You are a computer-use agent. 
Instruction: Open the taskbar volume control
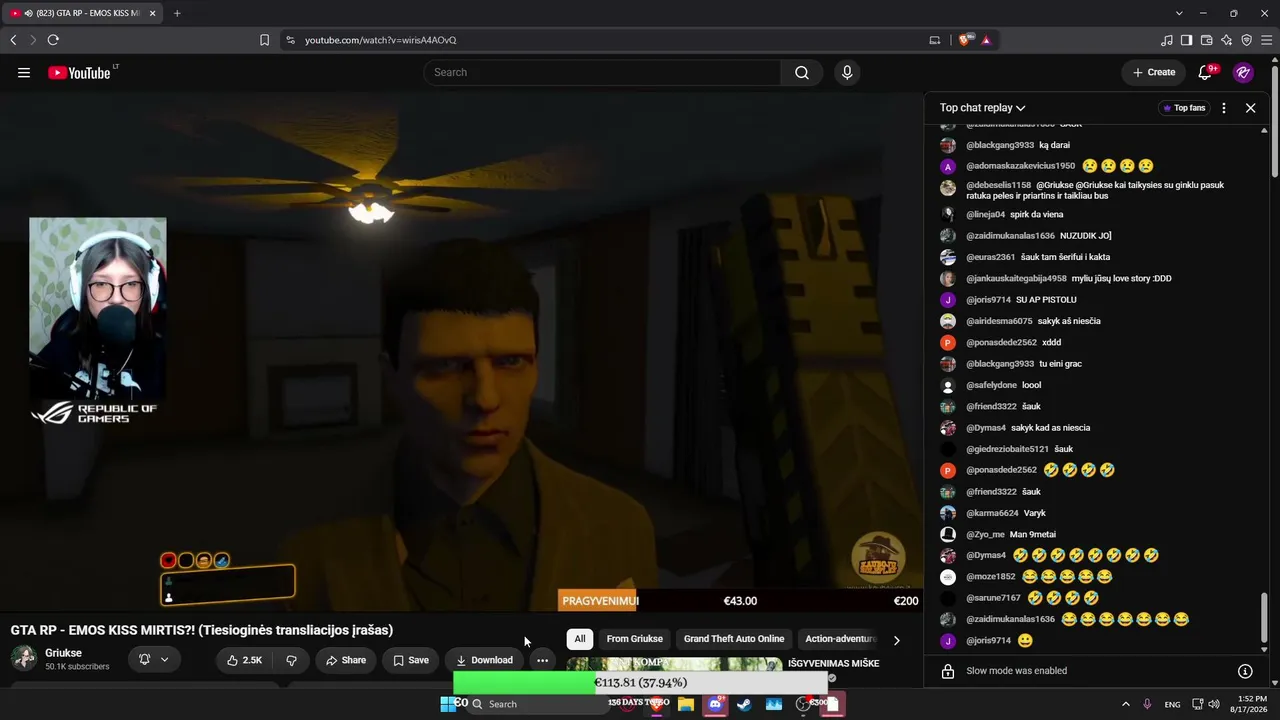(x=1214, y=704)
